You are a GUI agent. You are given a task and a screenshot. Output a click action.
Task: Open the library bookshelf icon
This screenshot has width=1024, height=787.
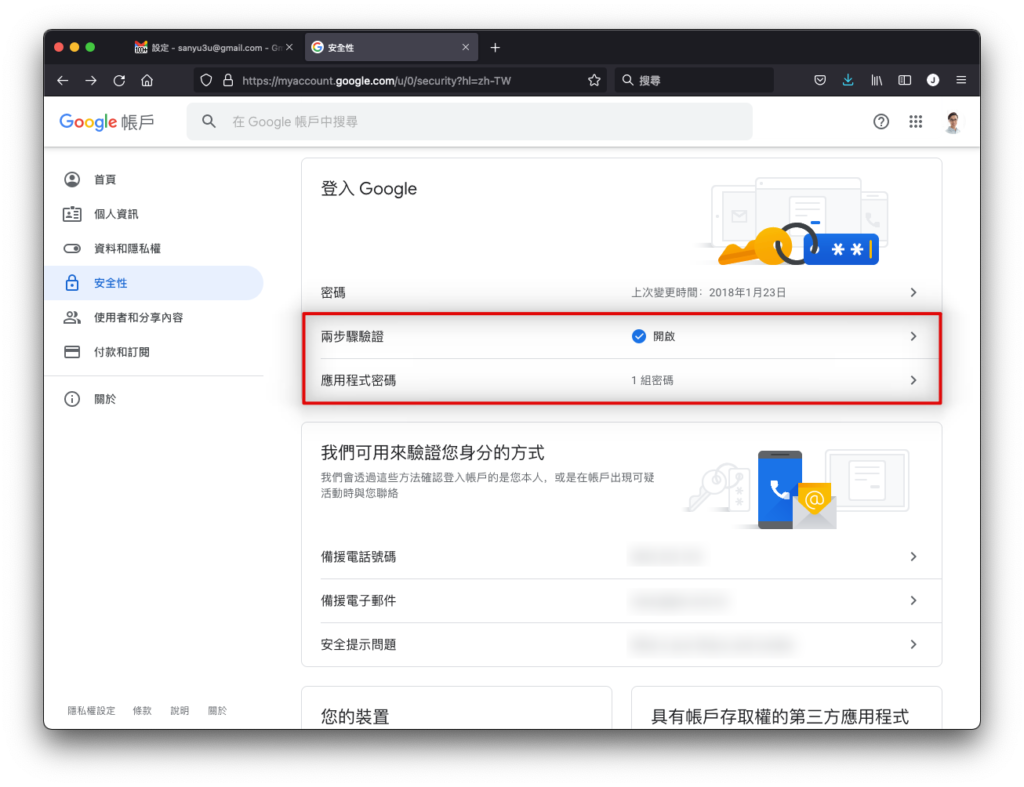coord(876,80)
